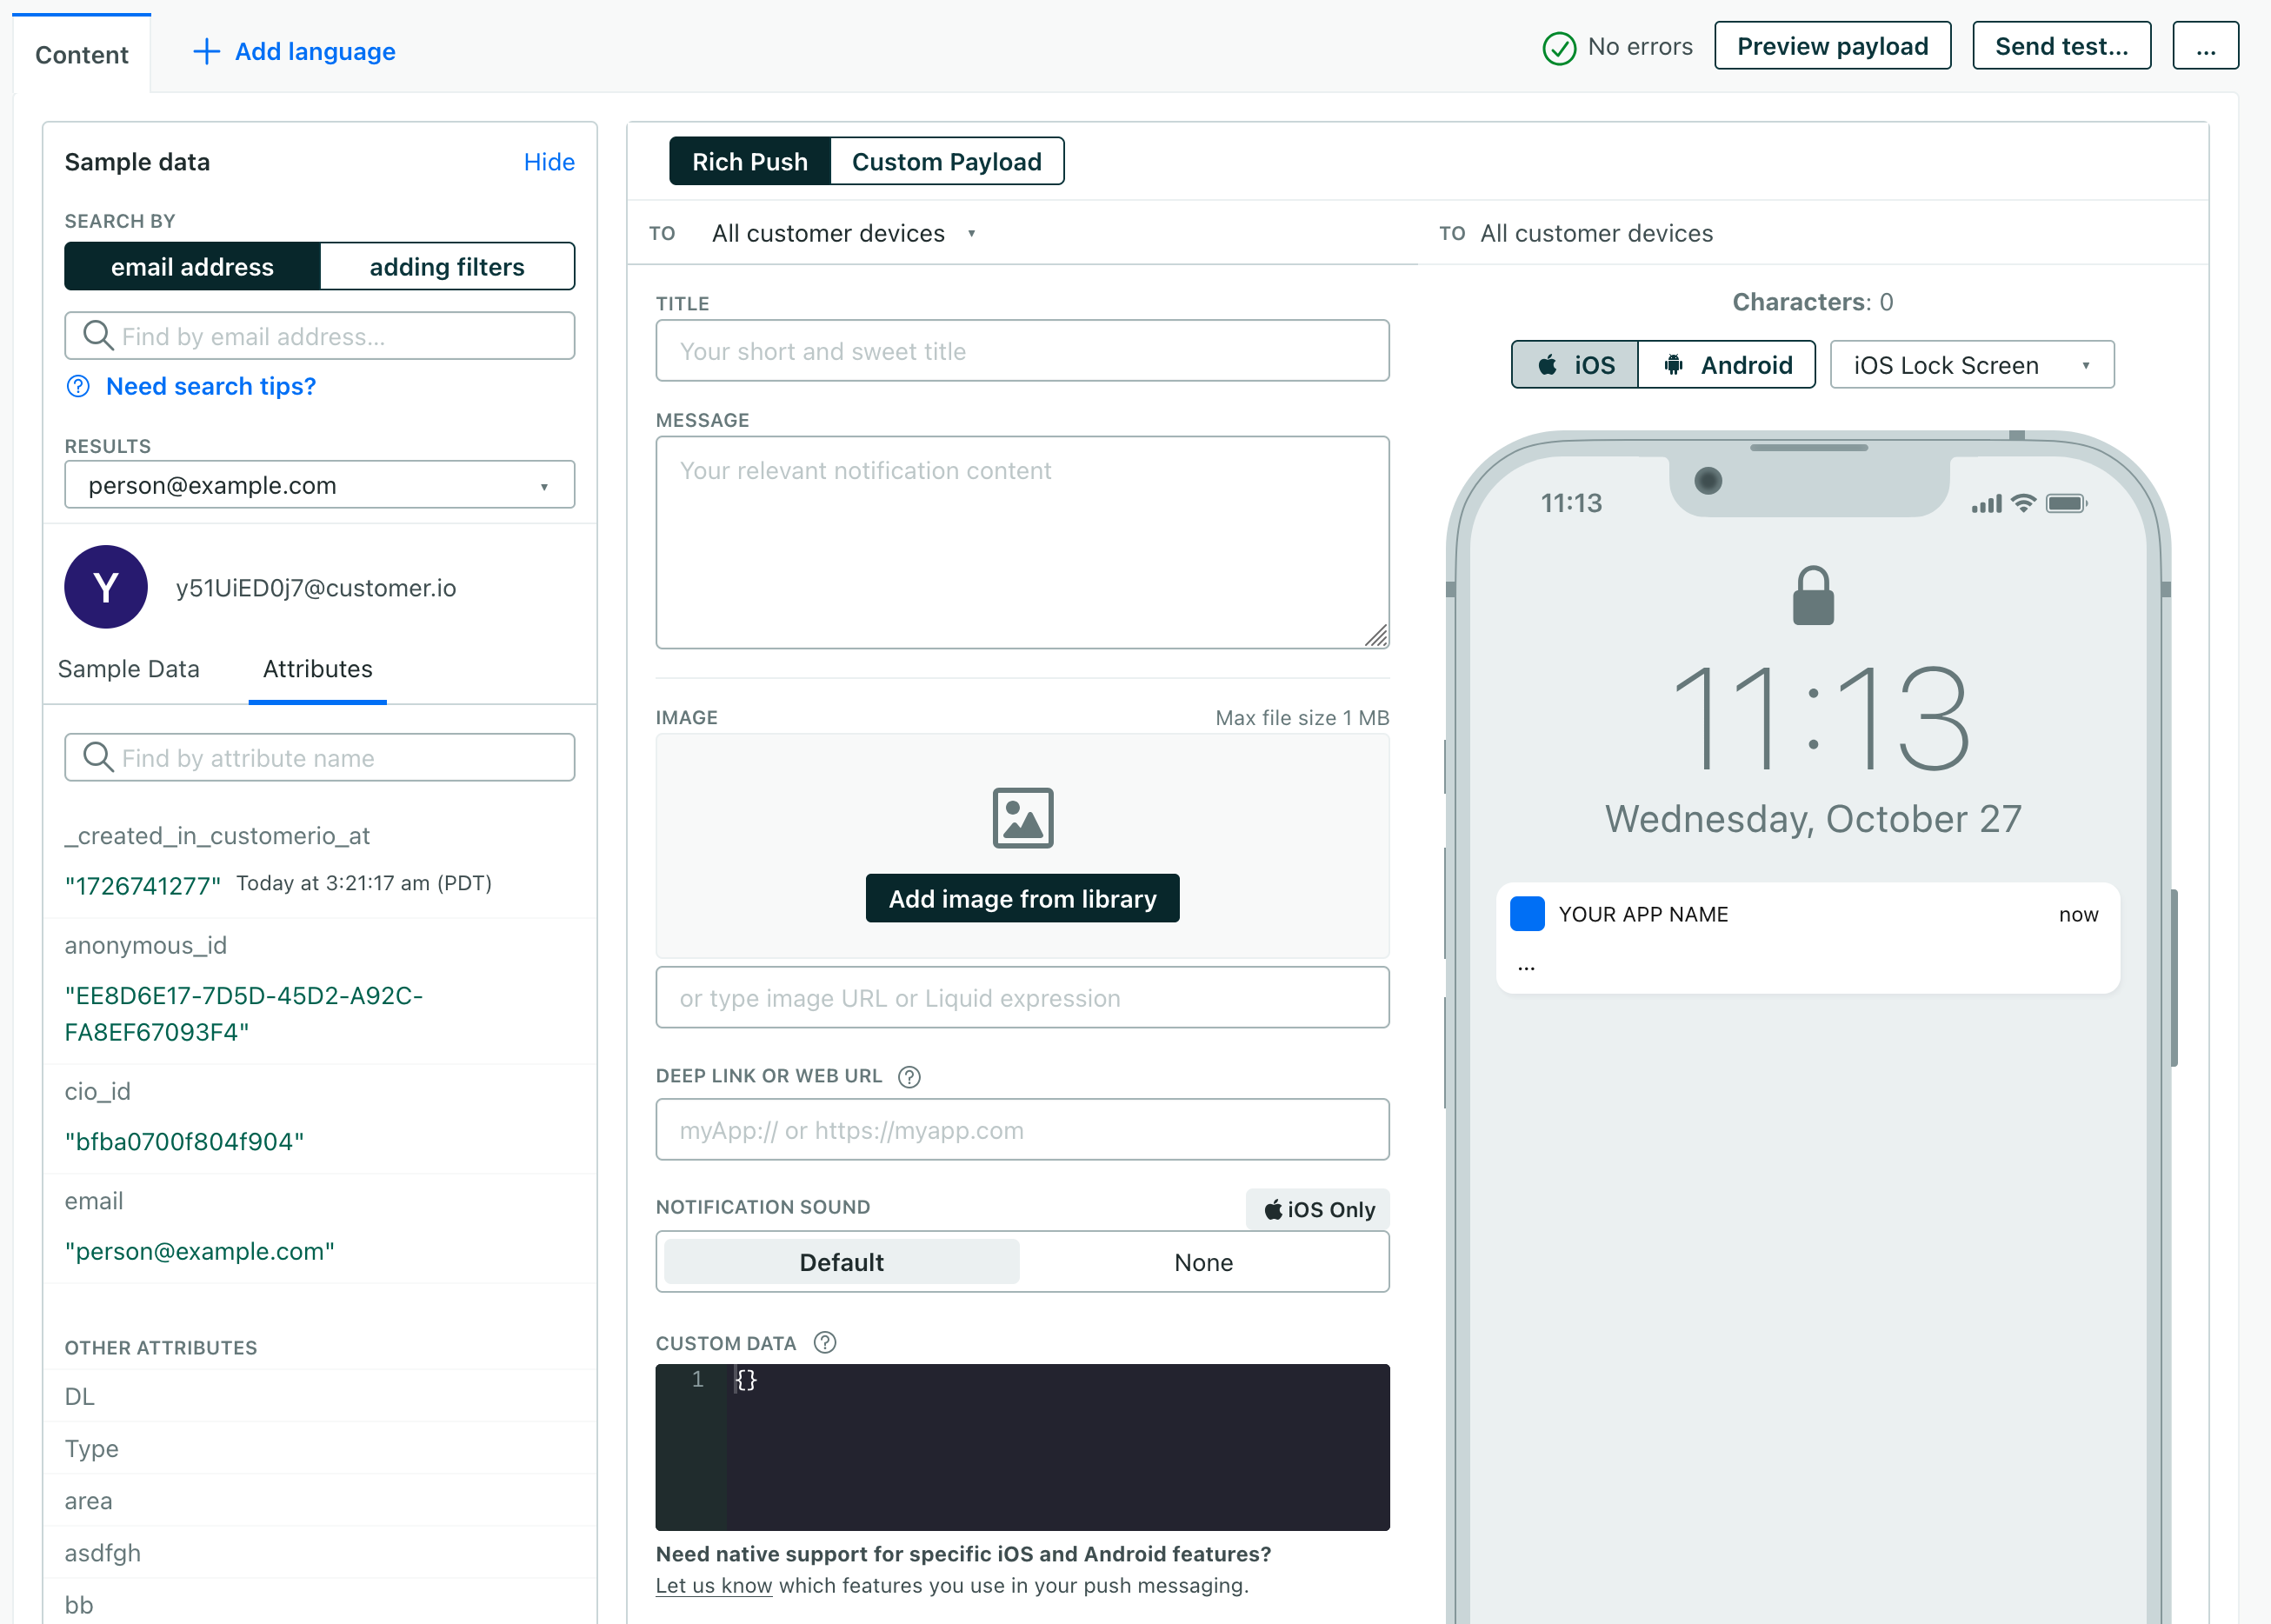This screenshot has width=2271, height=1624.
Task: Expand second All customer devices dropdown
Action: tap(1595, 232)
